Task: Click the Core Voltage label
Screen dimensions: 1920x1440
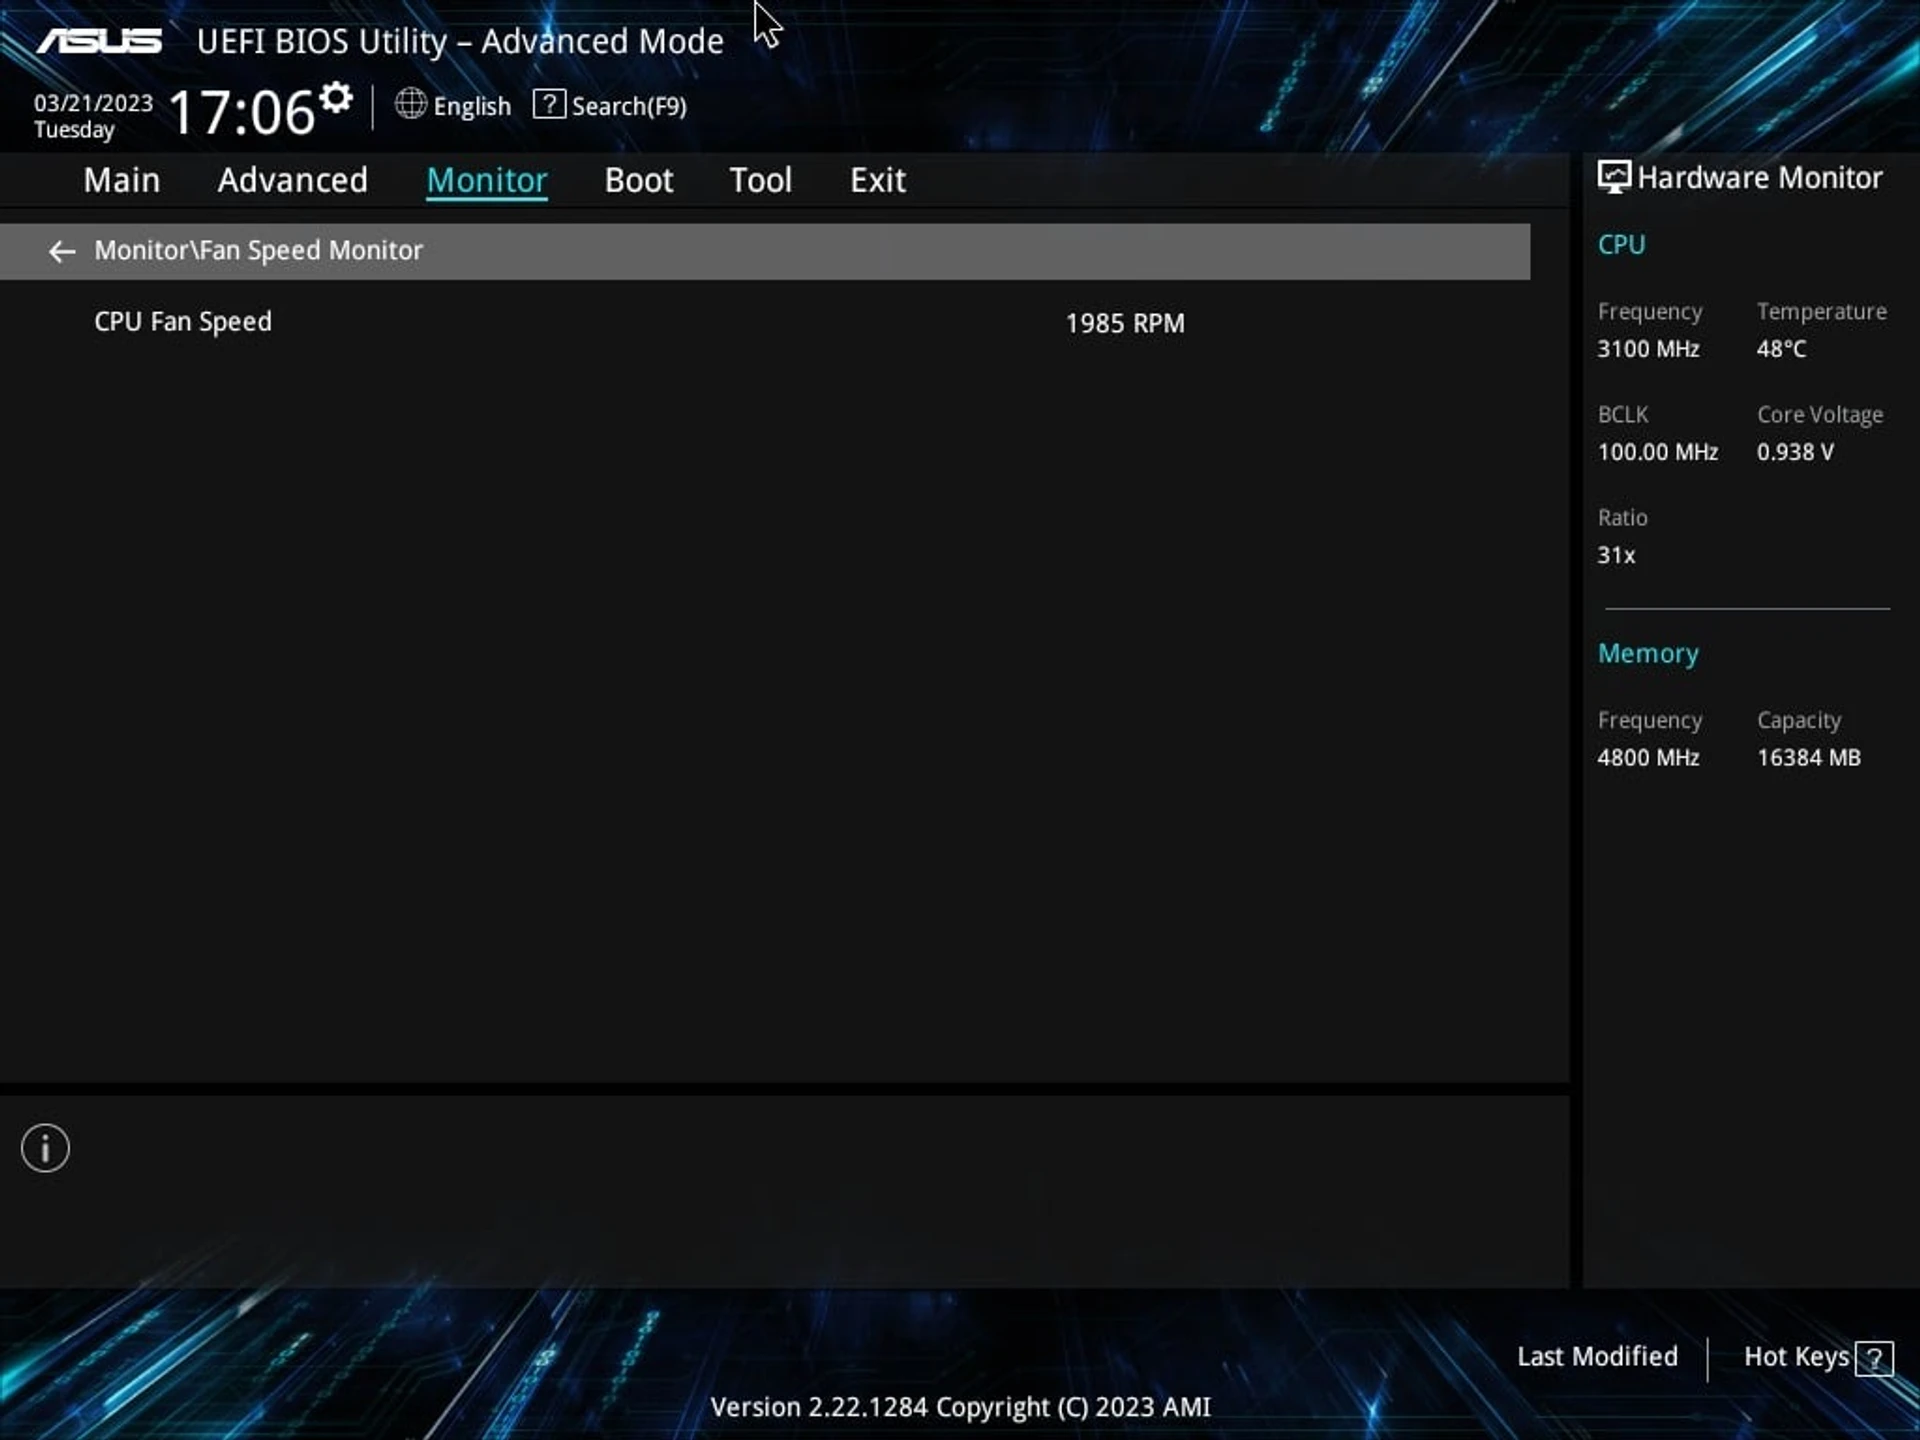Action: [x=1820, y=415]
